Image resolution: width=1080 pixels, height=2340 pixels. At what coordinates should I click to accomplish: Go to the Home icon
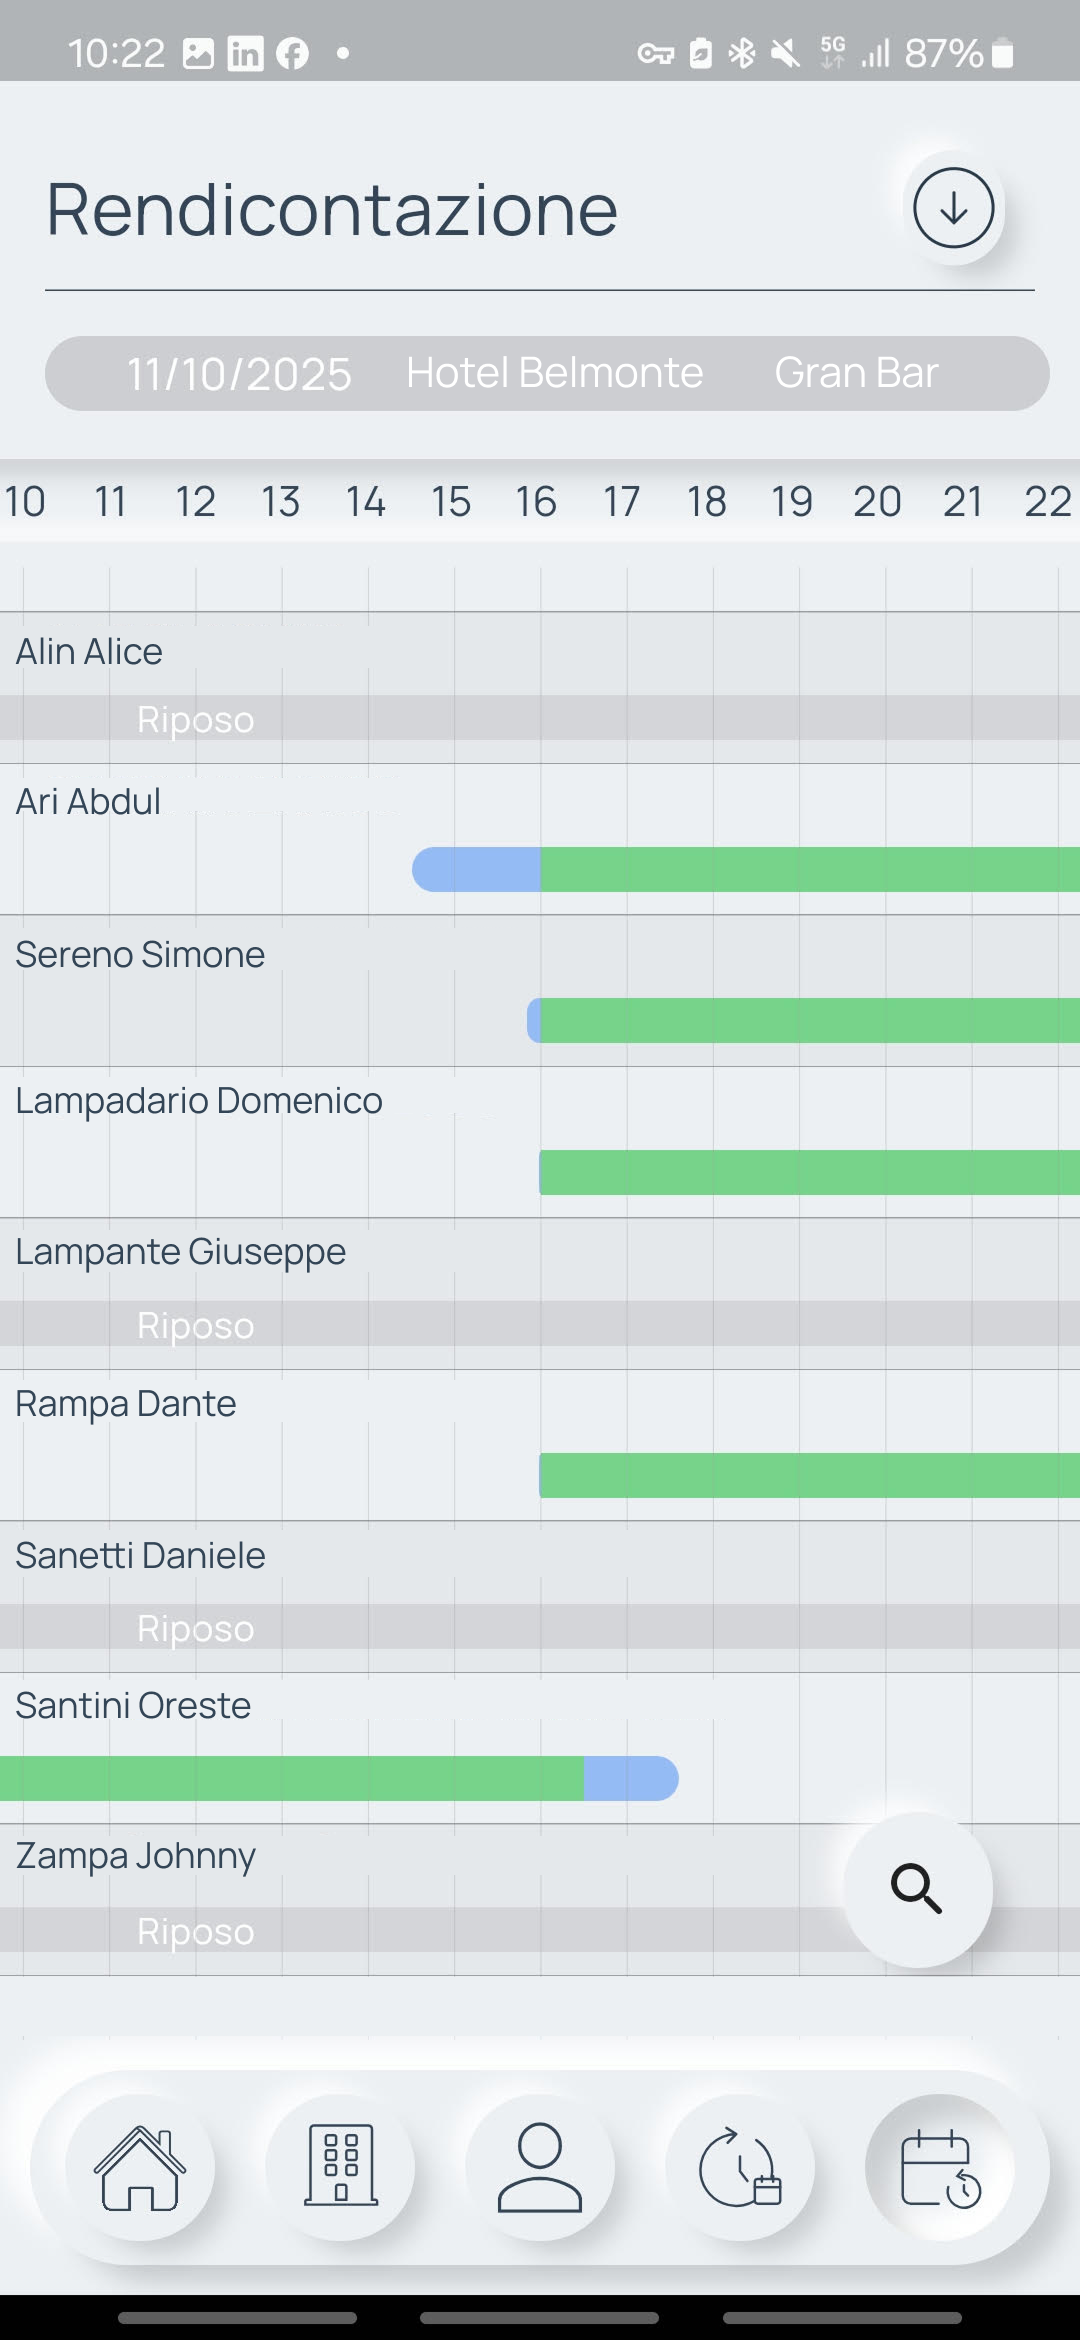coord(140,2167)
